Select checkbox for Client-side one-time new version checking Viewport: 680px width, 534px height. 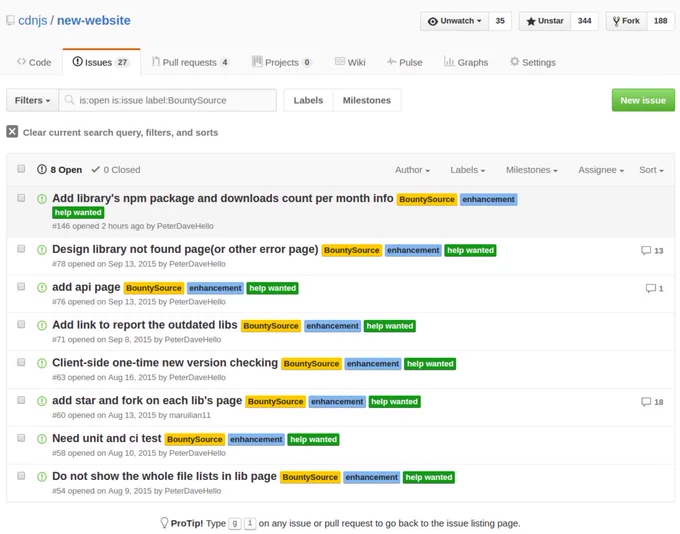point(21,362)
